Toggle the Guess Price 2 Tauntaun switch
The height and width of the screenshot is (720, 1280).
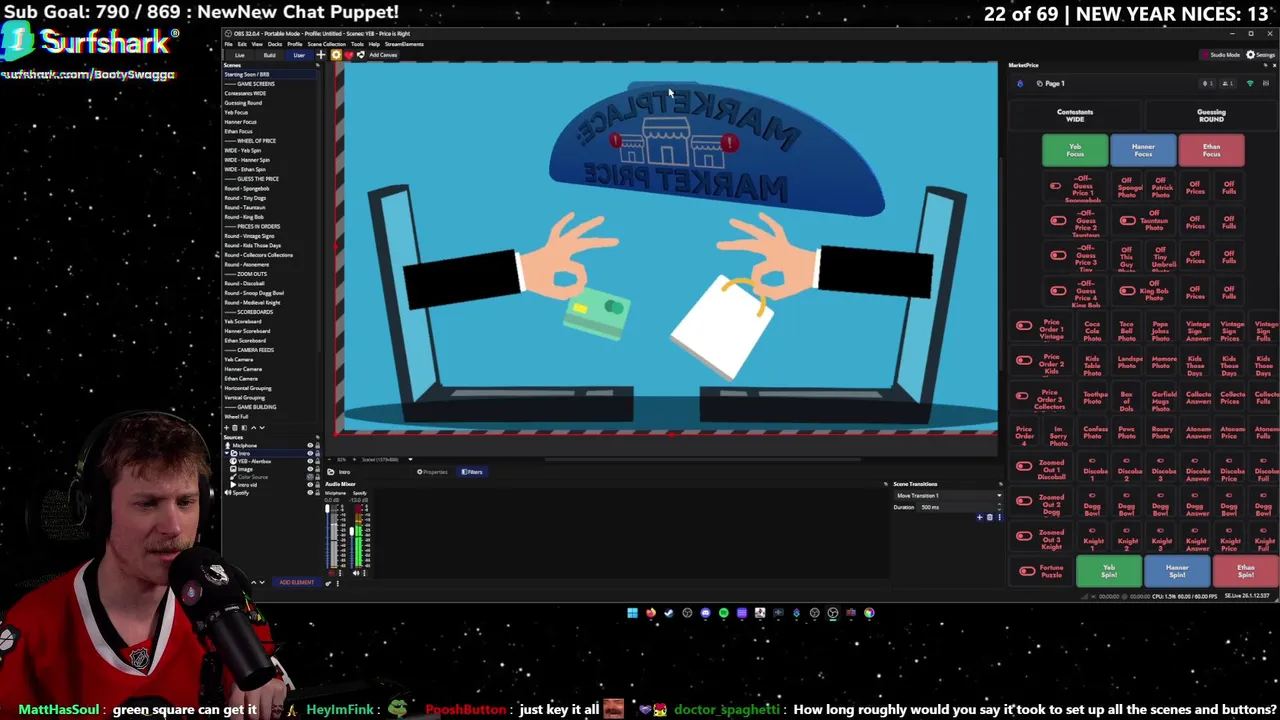[1058, 221]
